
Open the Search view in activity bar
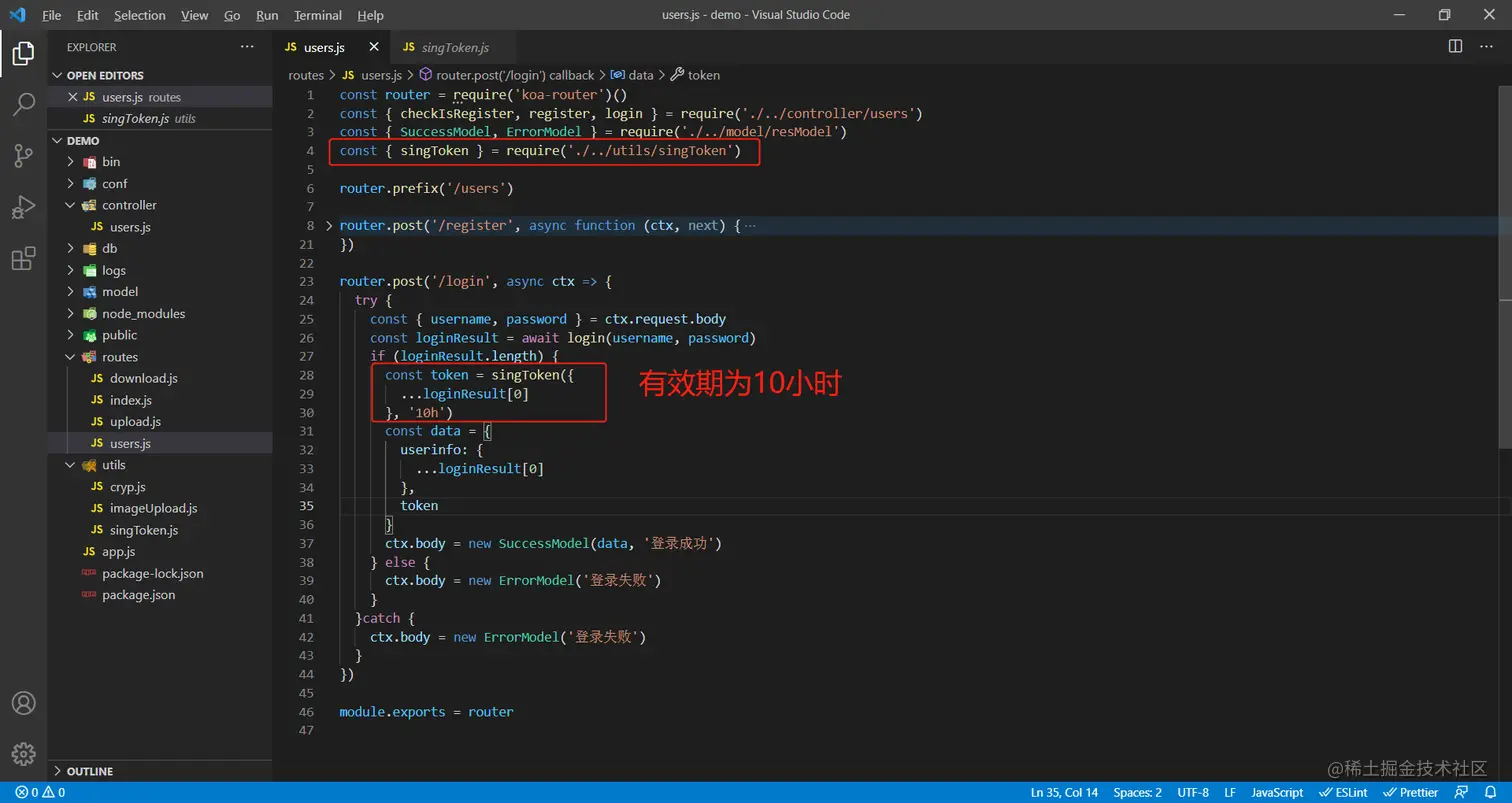coord(23,104)
